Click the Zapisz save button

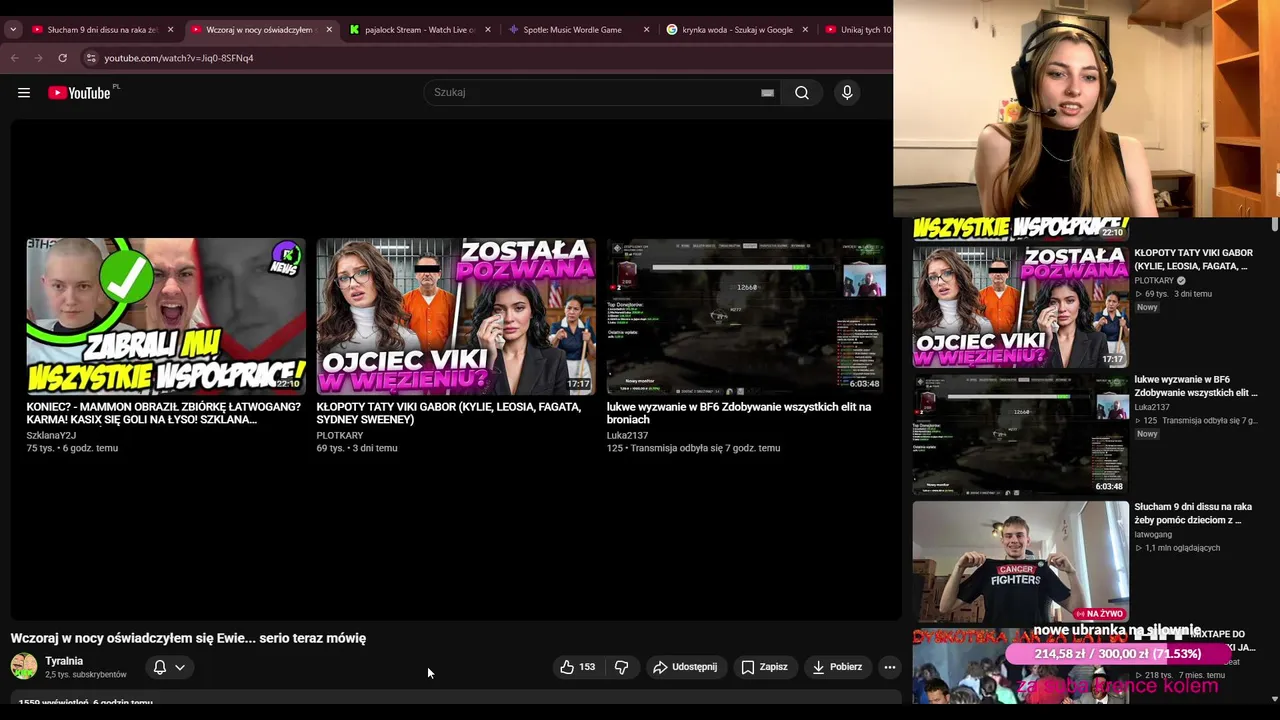(x=764, y=667)
